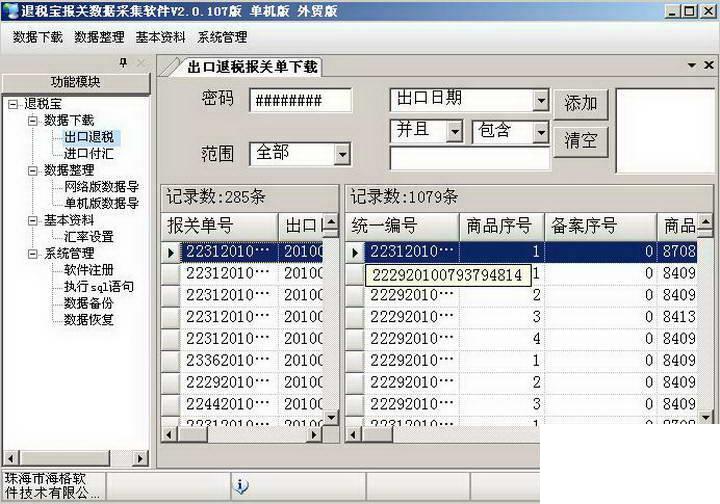The width and height of the screenshot is (720, 504).
Task: Click the left grid's scroll left arrow
Action: 169,434
